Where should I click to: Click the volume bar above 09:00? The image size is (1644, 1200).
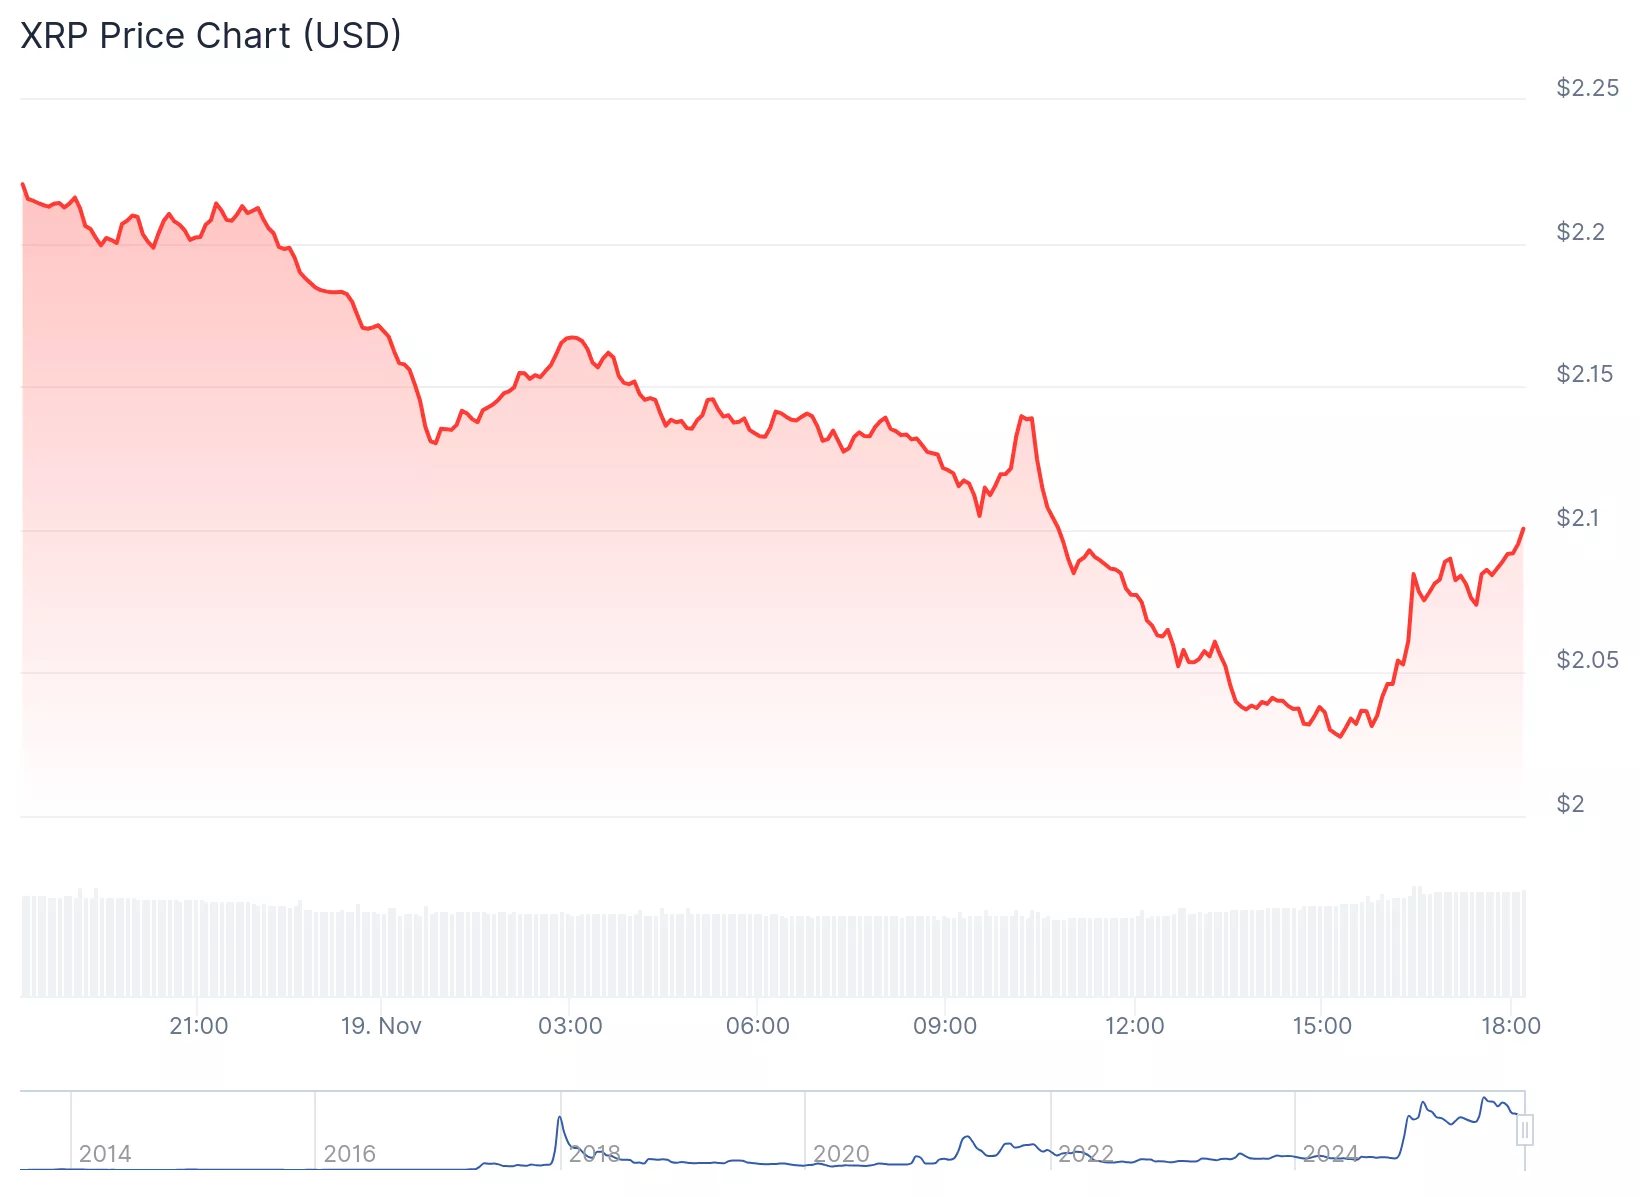click(x=945, y=957)
